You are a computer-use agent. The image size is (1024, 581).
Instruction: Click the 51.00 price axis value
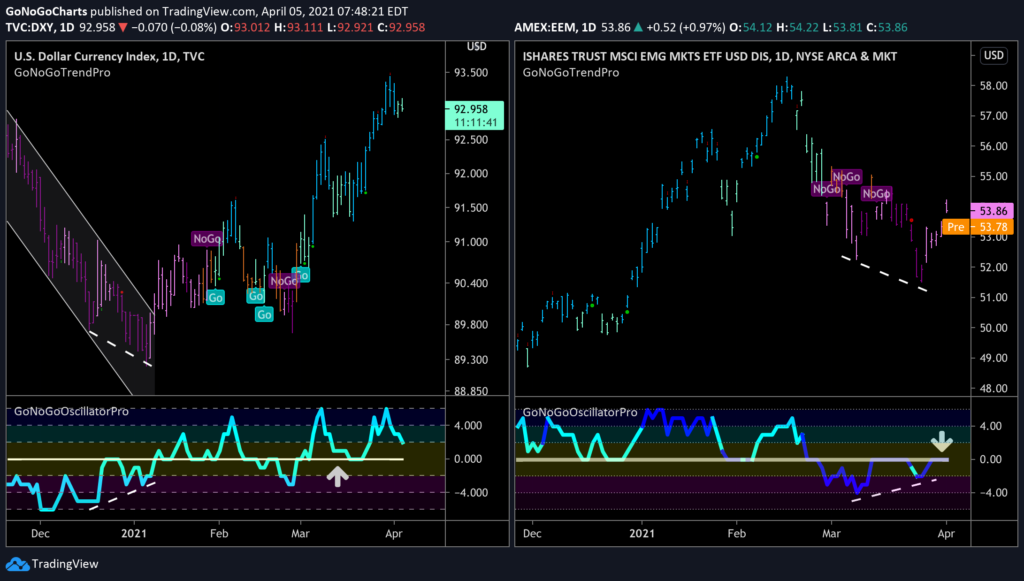tap(993, 297)
